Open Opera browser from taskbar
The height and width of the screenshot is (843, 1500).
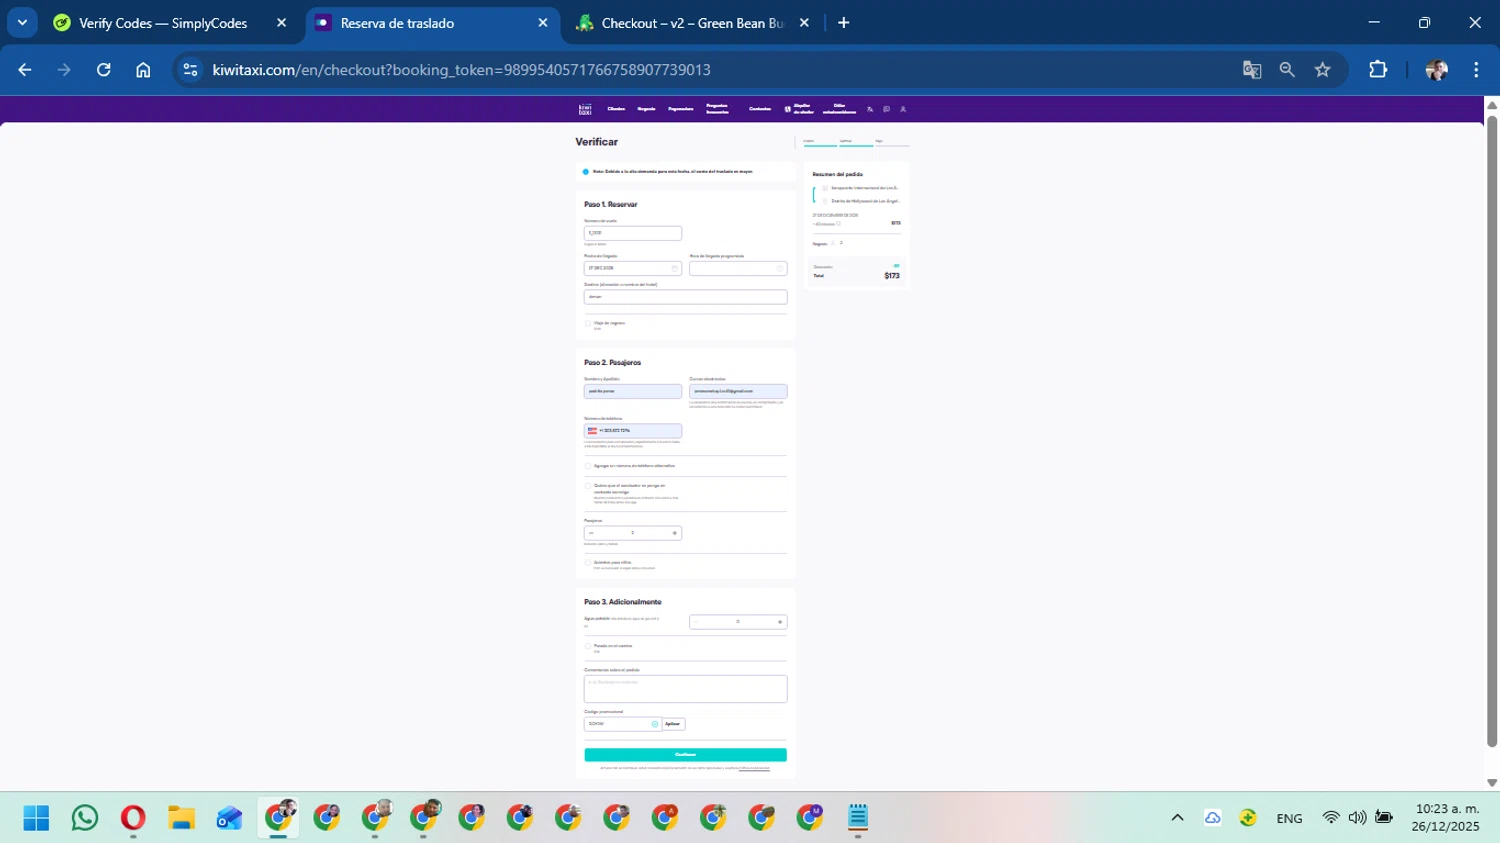click(133, 818)
